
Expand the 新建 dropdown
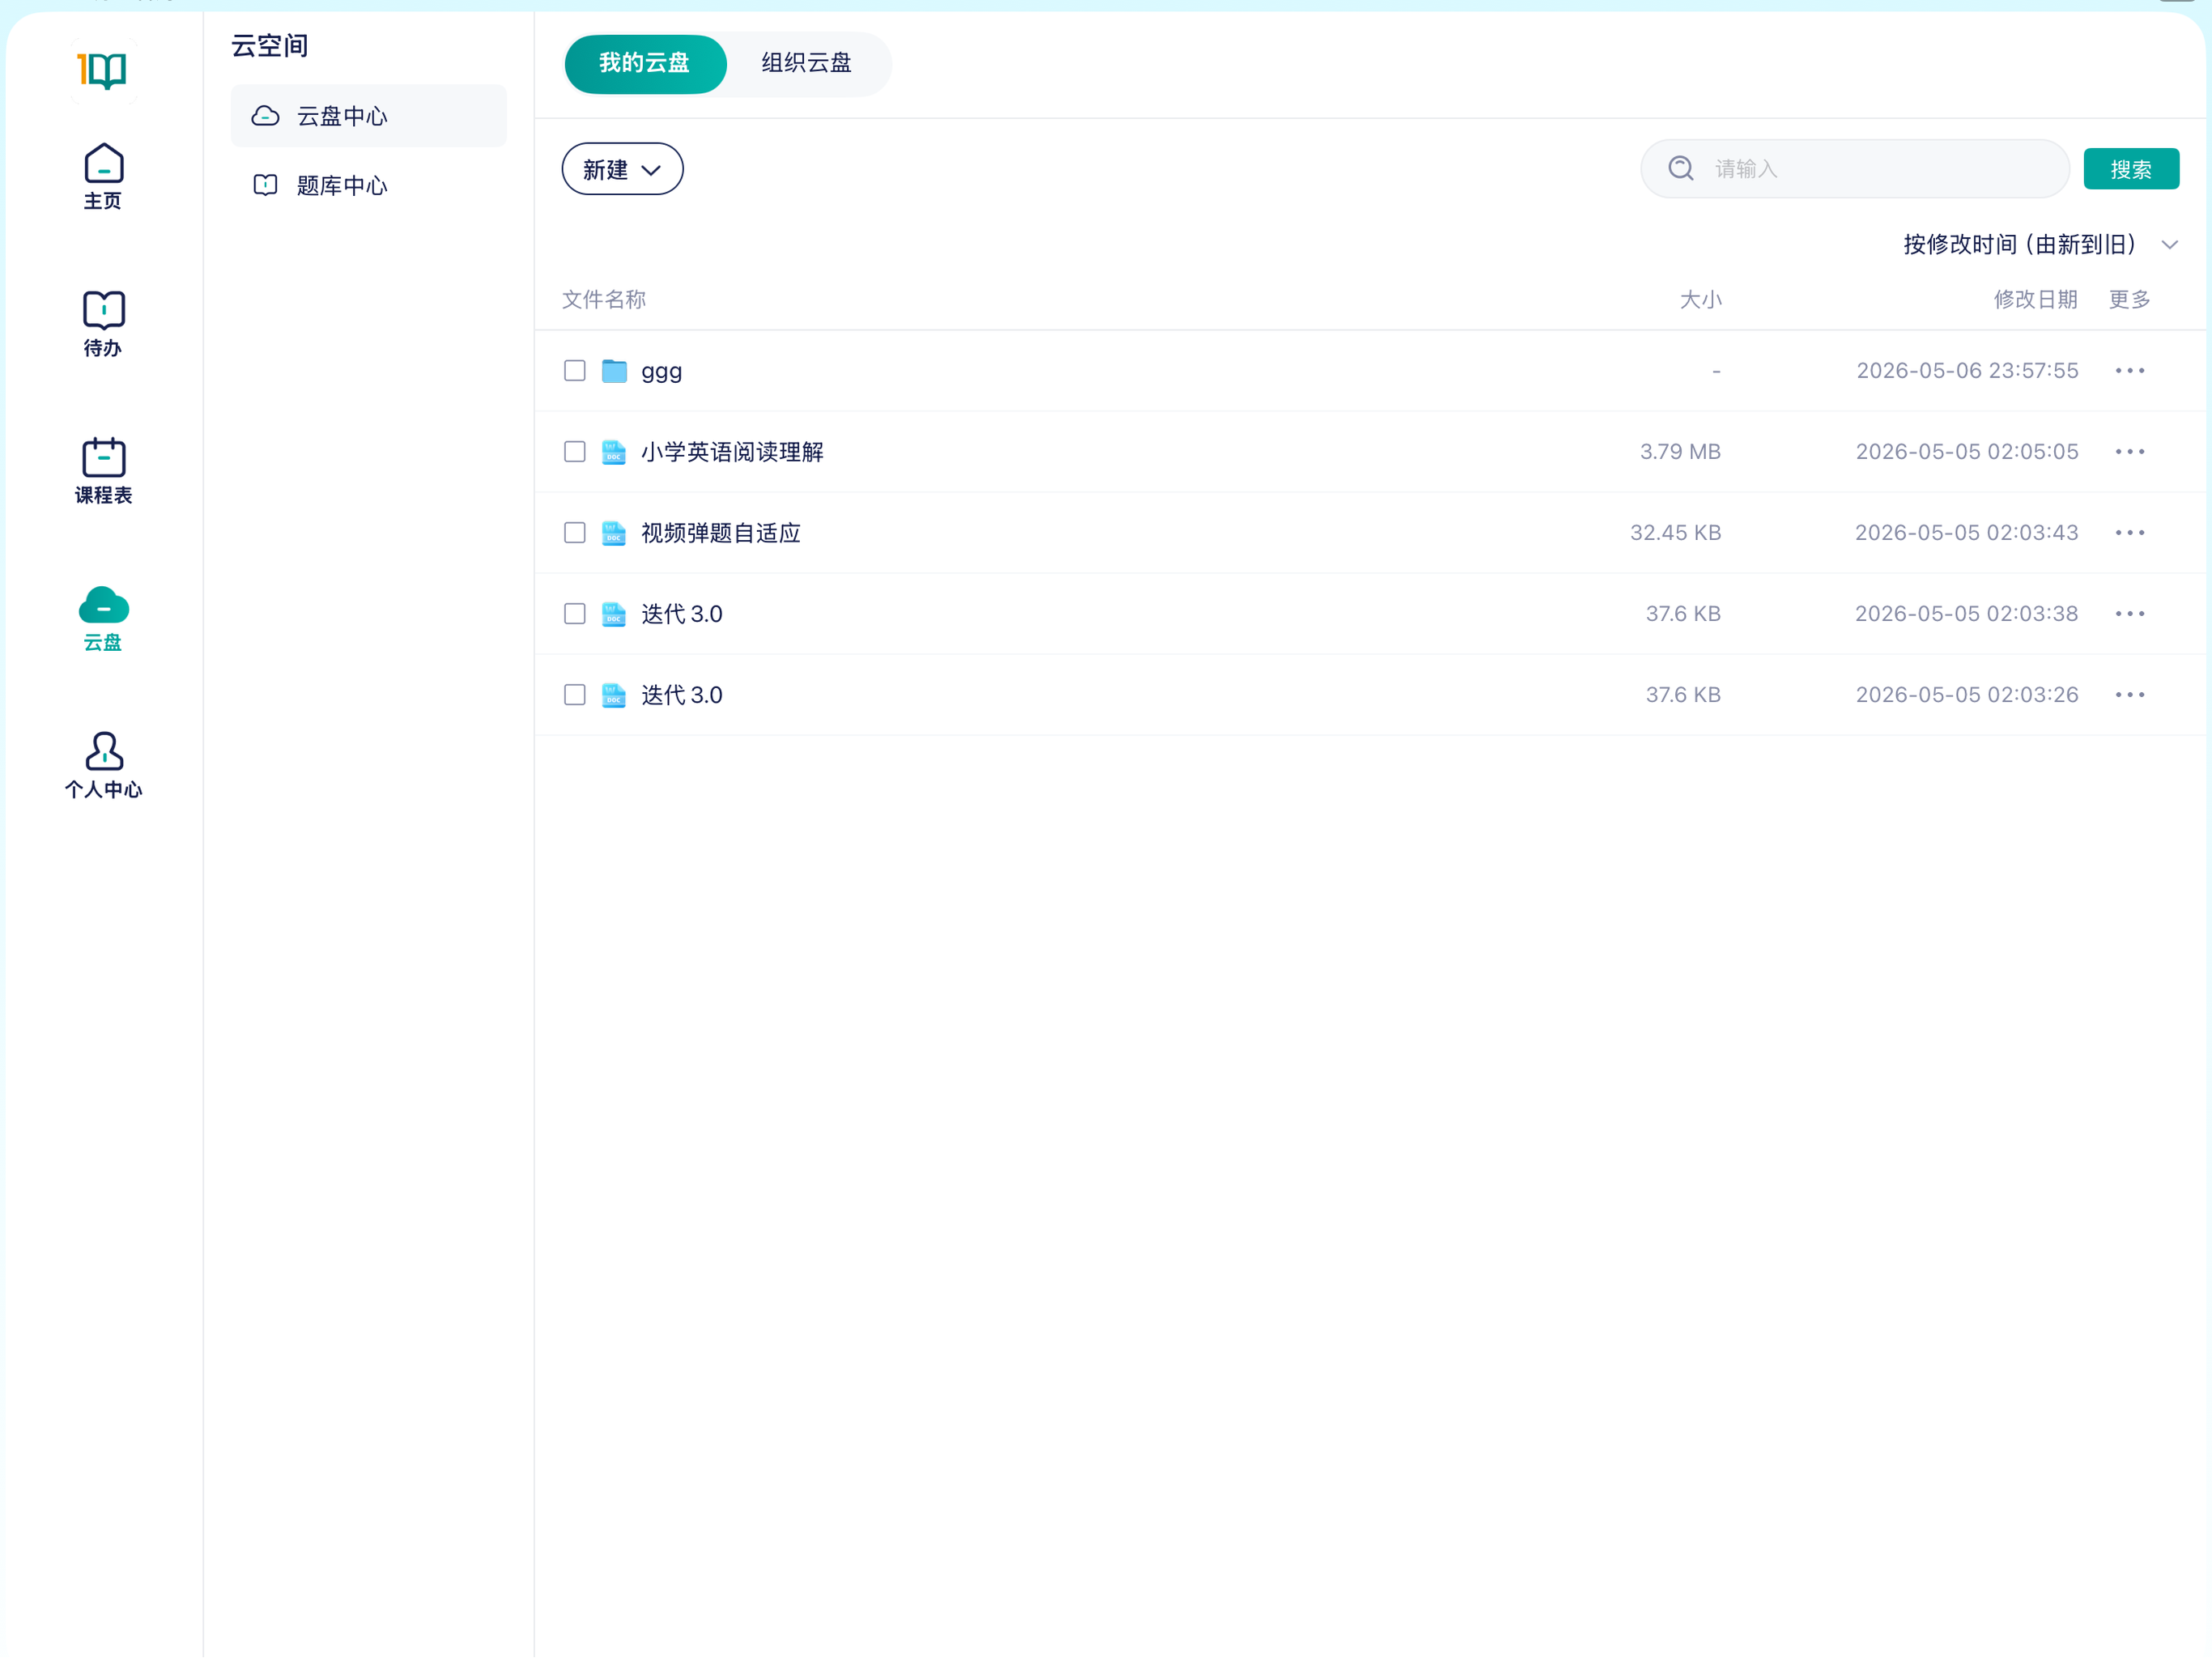pos(622,169)
